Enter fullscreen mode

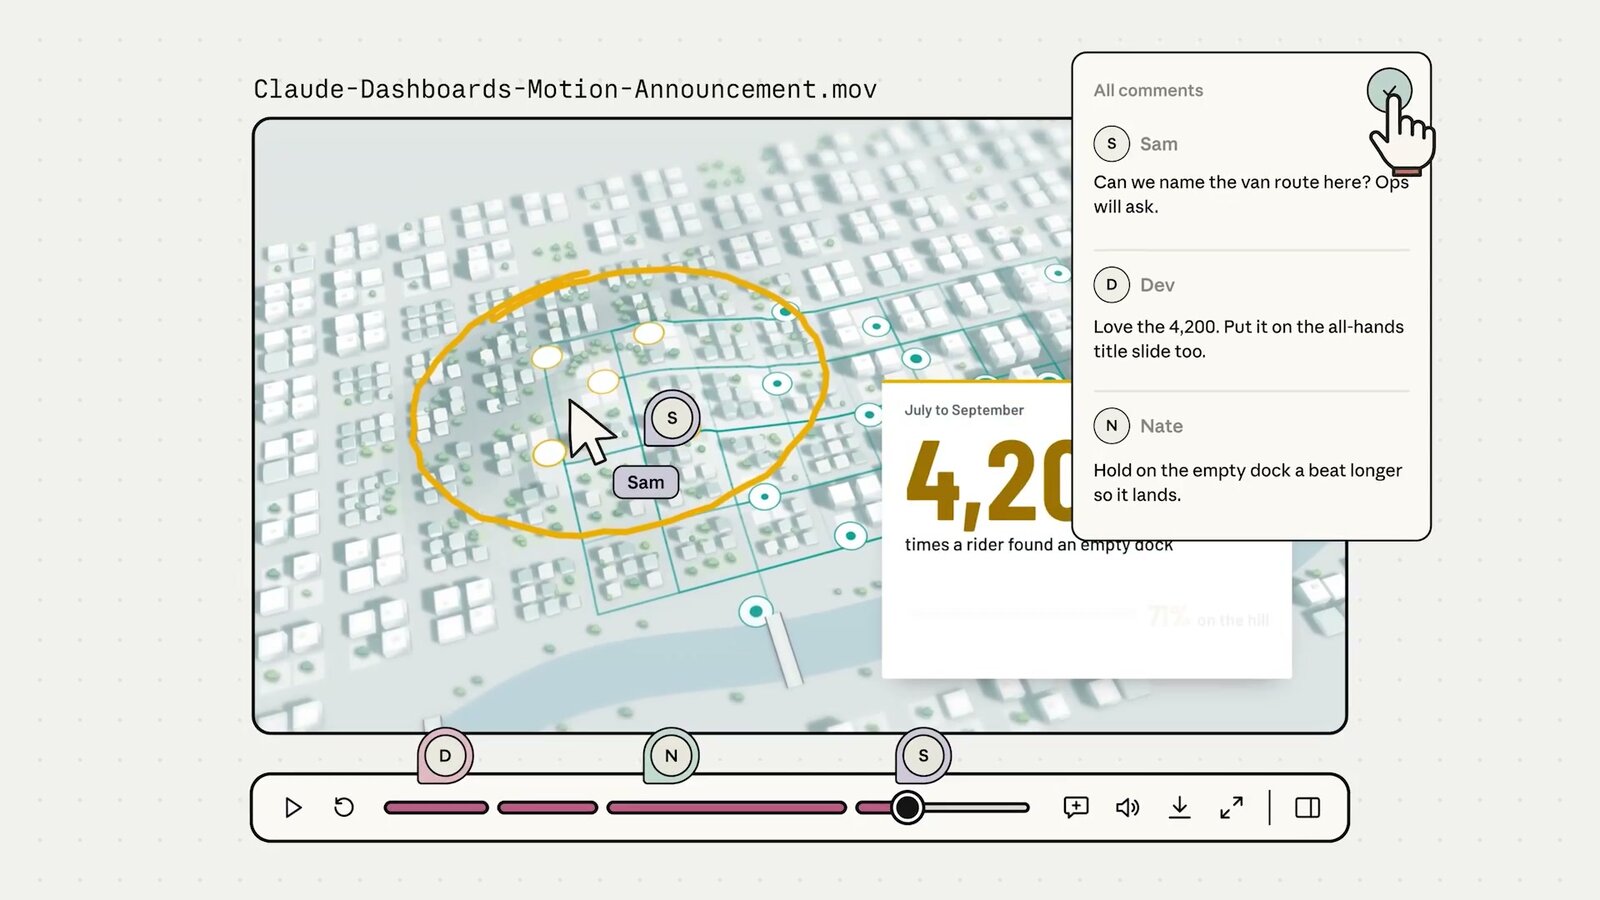pos(1232,807)
